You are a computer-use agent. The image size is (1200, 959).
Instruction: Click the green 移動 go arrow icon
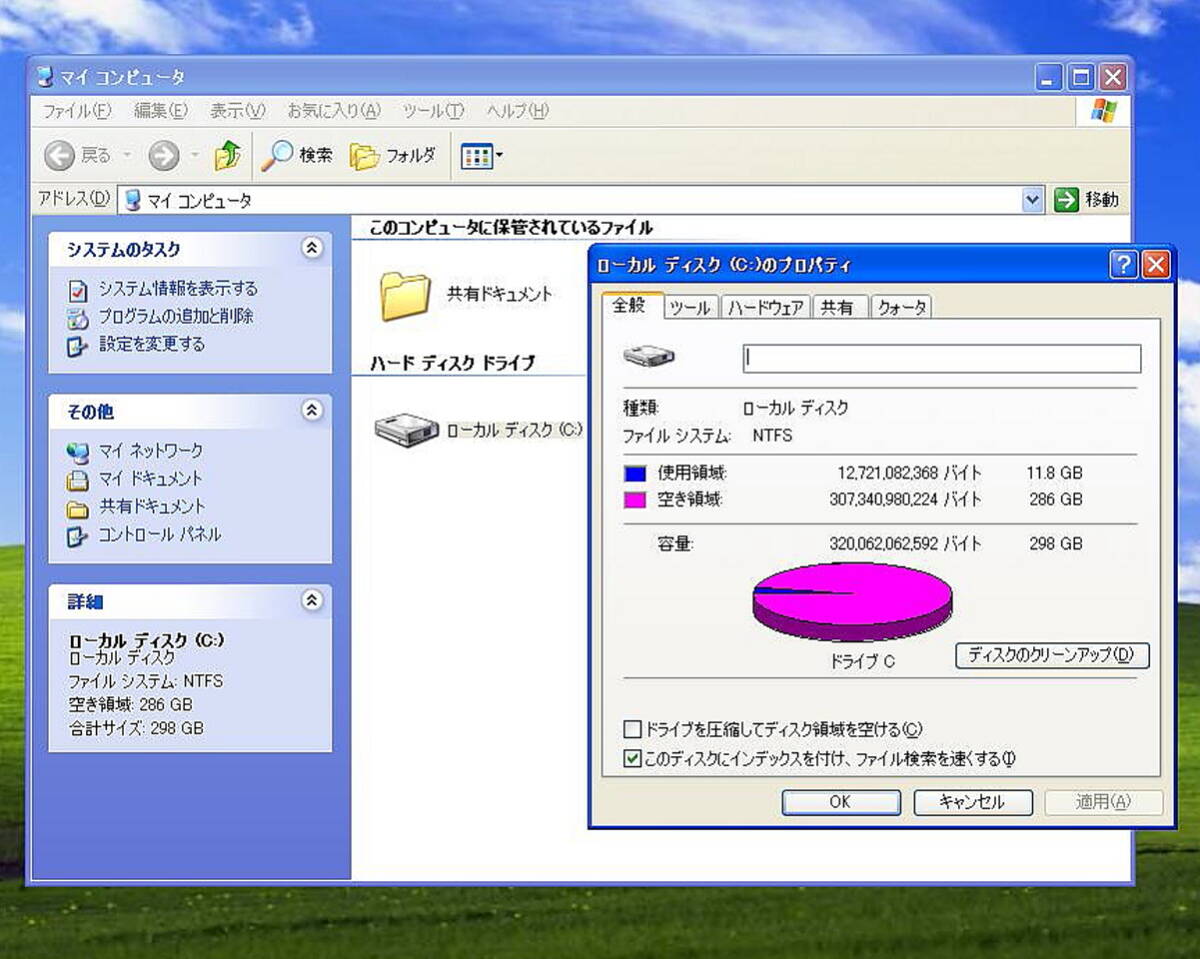coord(1067,200)
